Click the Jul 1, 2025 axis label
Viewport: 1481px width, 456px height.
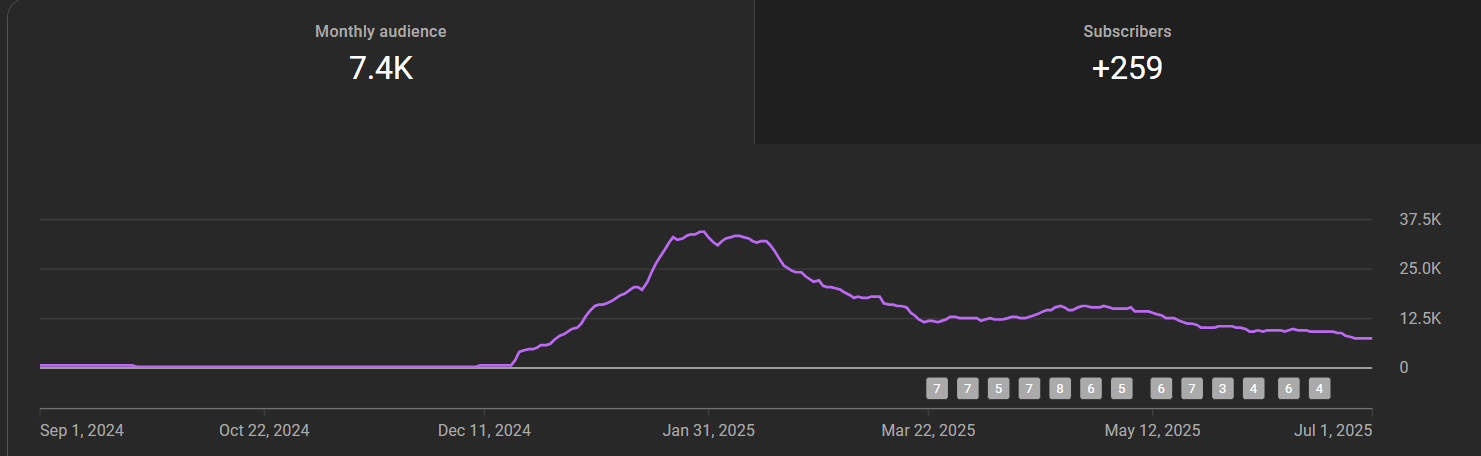point(1333,431)
